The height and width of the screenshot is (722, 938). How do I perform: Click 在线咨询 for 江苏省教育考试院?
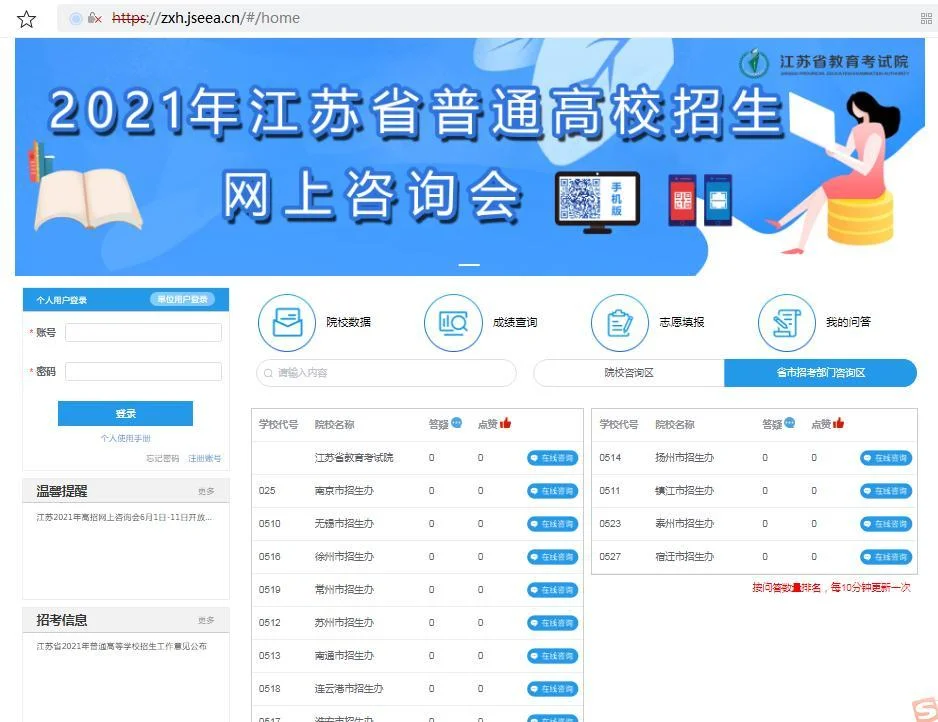[x=552, y=458]
